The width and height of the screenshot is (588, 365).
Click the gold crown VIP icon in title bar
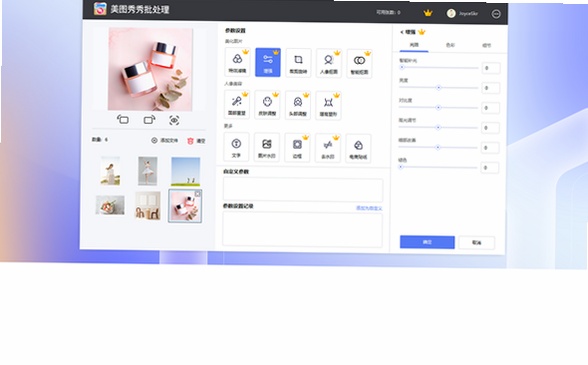[x=428, y=13]
